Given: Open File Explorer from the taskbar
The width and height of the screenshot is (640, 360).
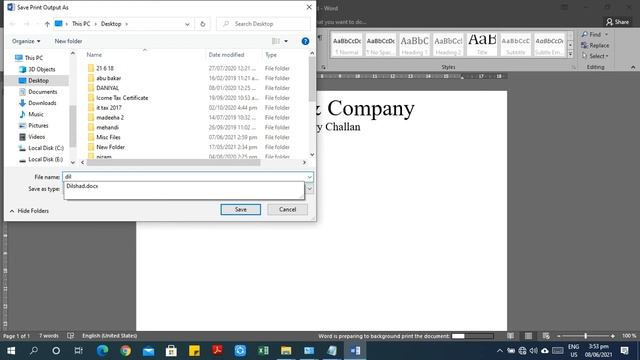Looking at the screenshot, I should [286, 351].
